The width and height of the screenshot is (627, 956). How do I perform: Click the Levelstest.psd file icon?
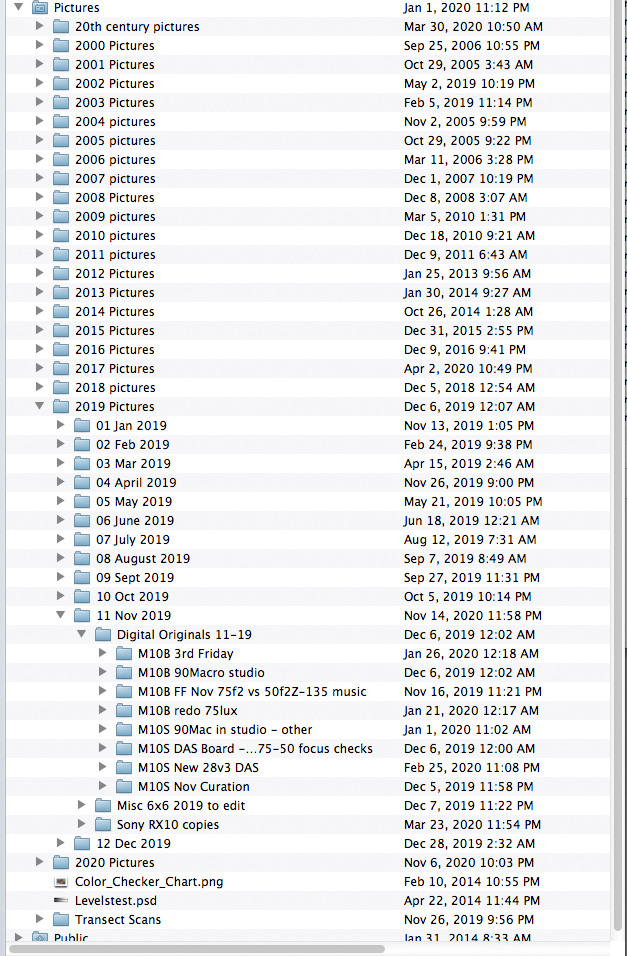coord(61,901)
